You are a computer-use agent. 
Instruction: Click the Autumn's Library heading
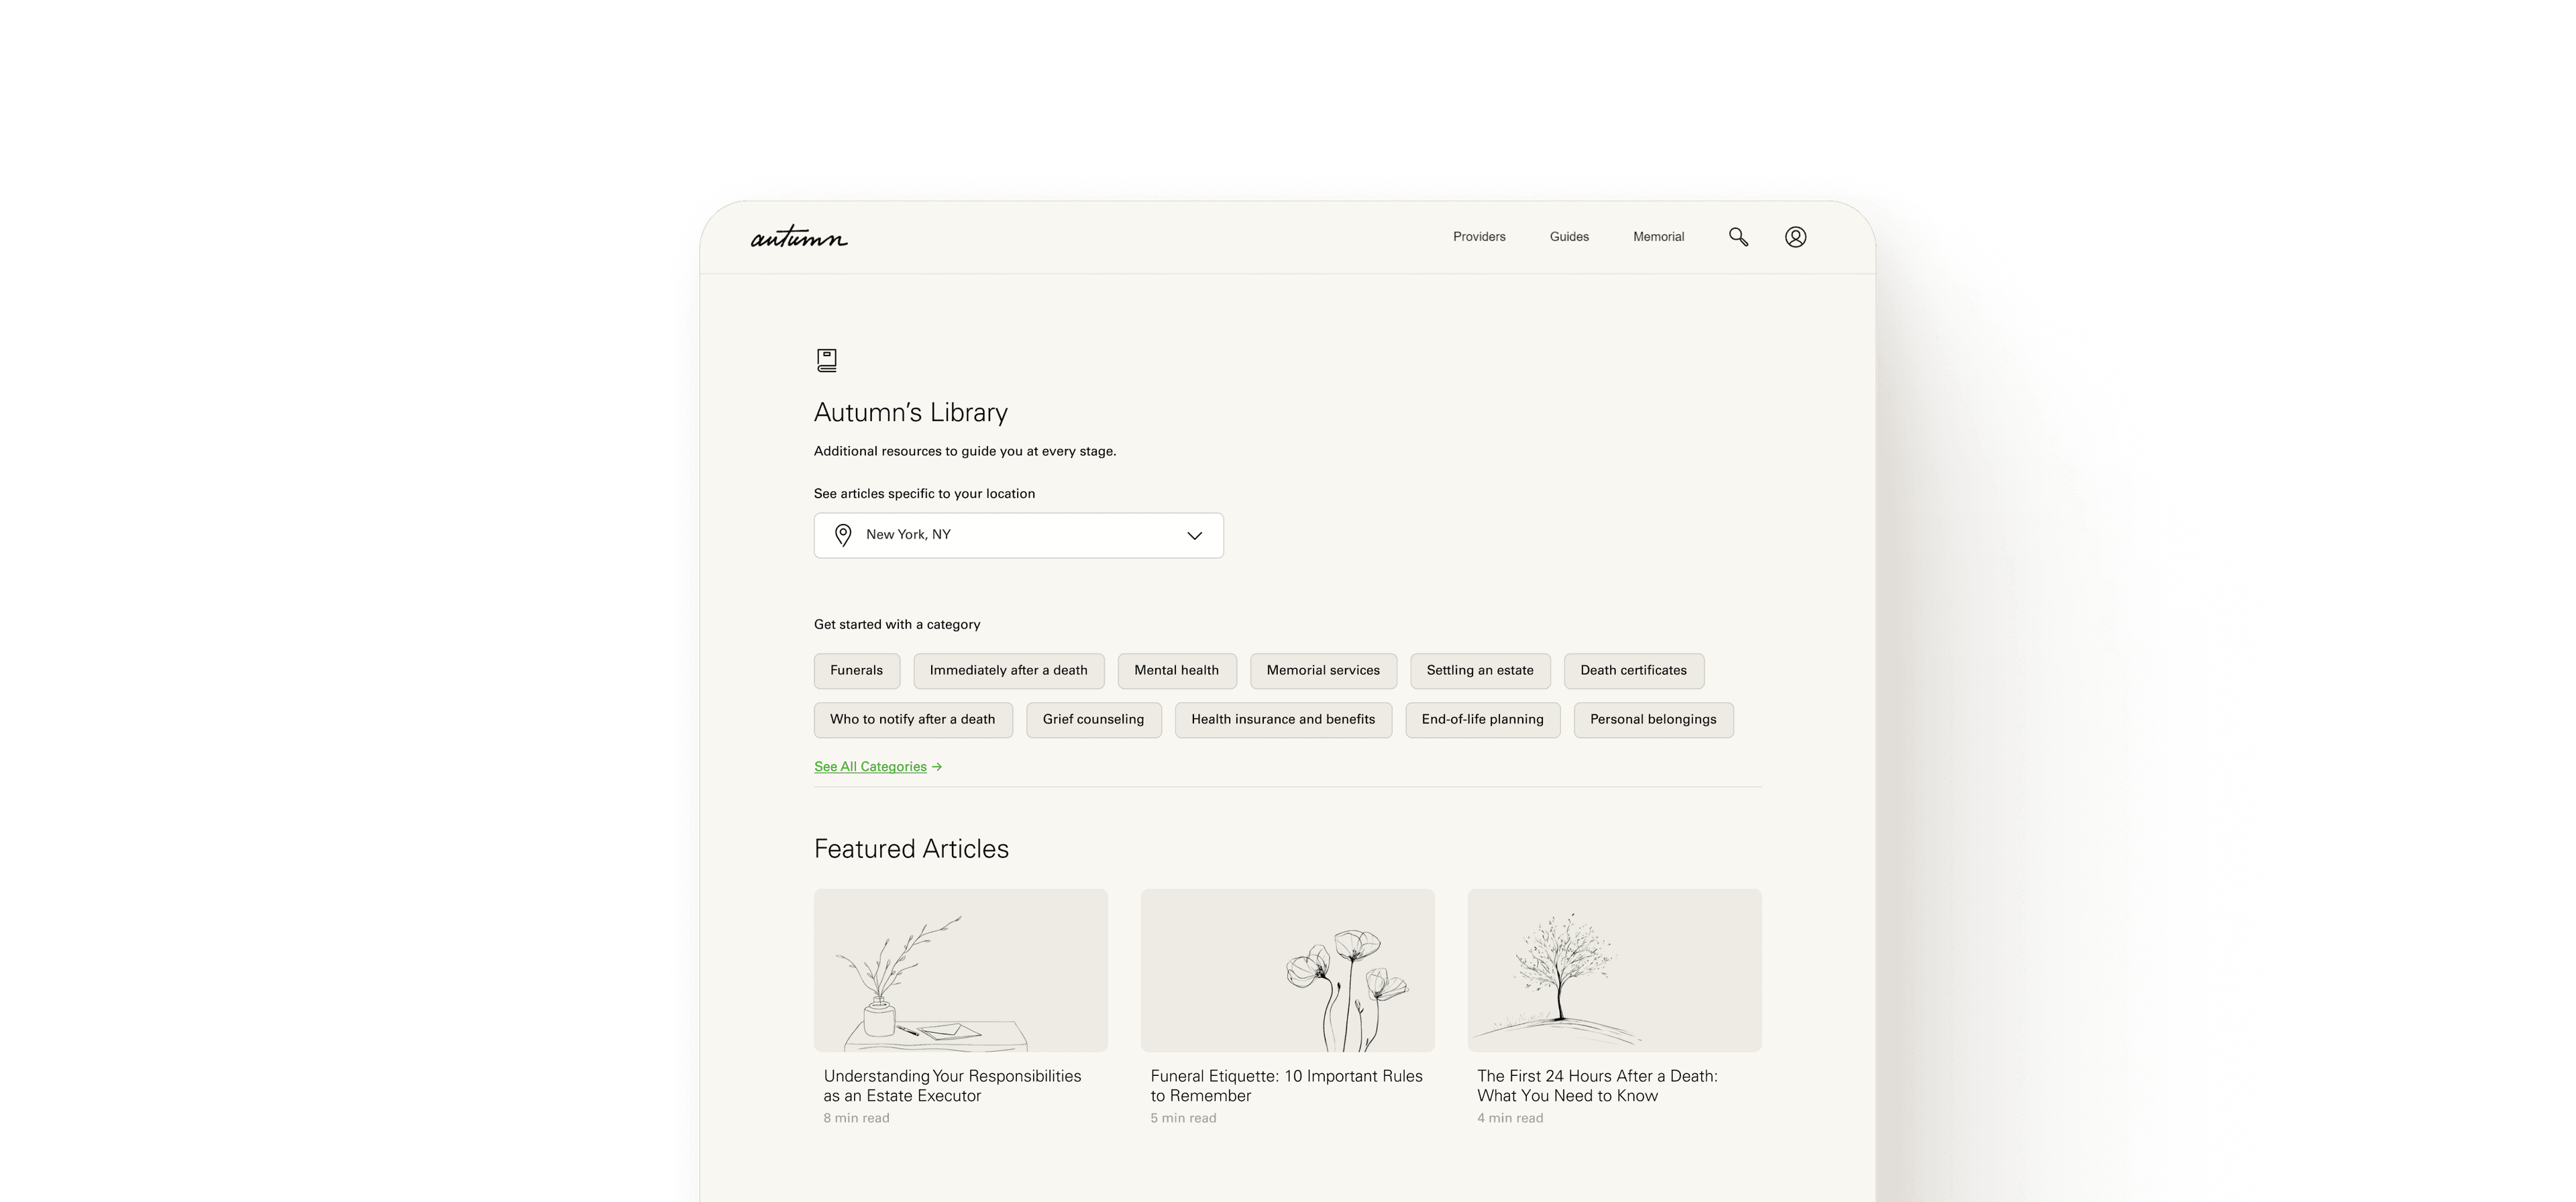911,413
